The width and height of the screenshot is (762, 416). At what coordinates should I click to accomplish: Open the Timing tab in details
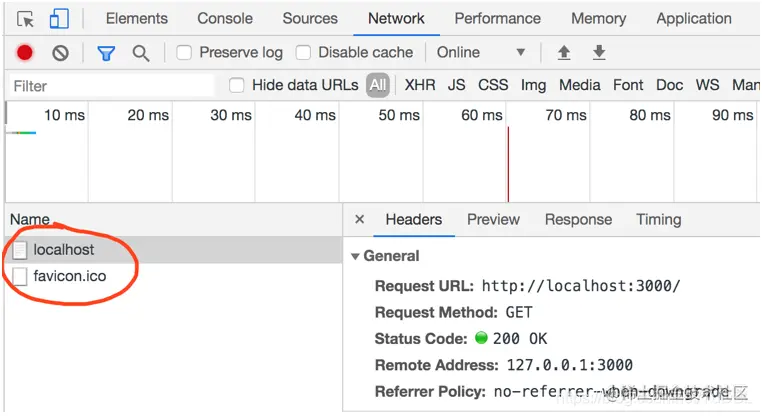tap(658, 219)
